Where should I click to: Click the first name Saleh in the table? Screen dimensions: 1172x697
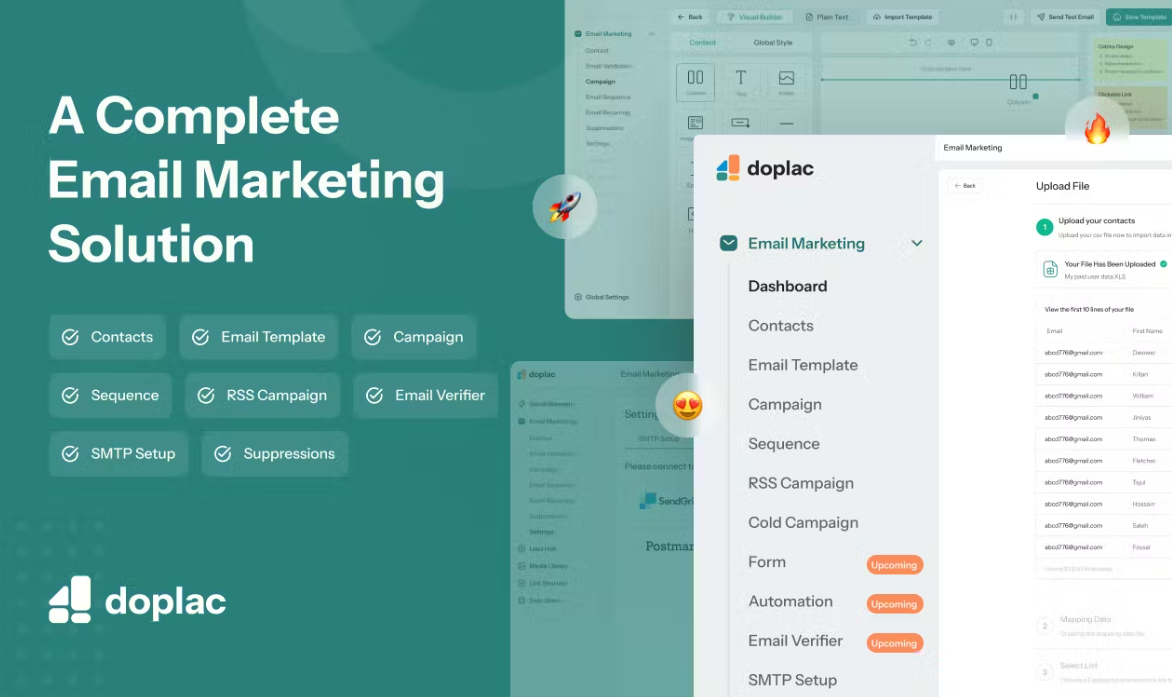tap(1140, 526)
